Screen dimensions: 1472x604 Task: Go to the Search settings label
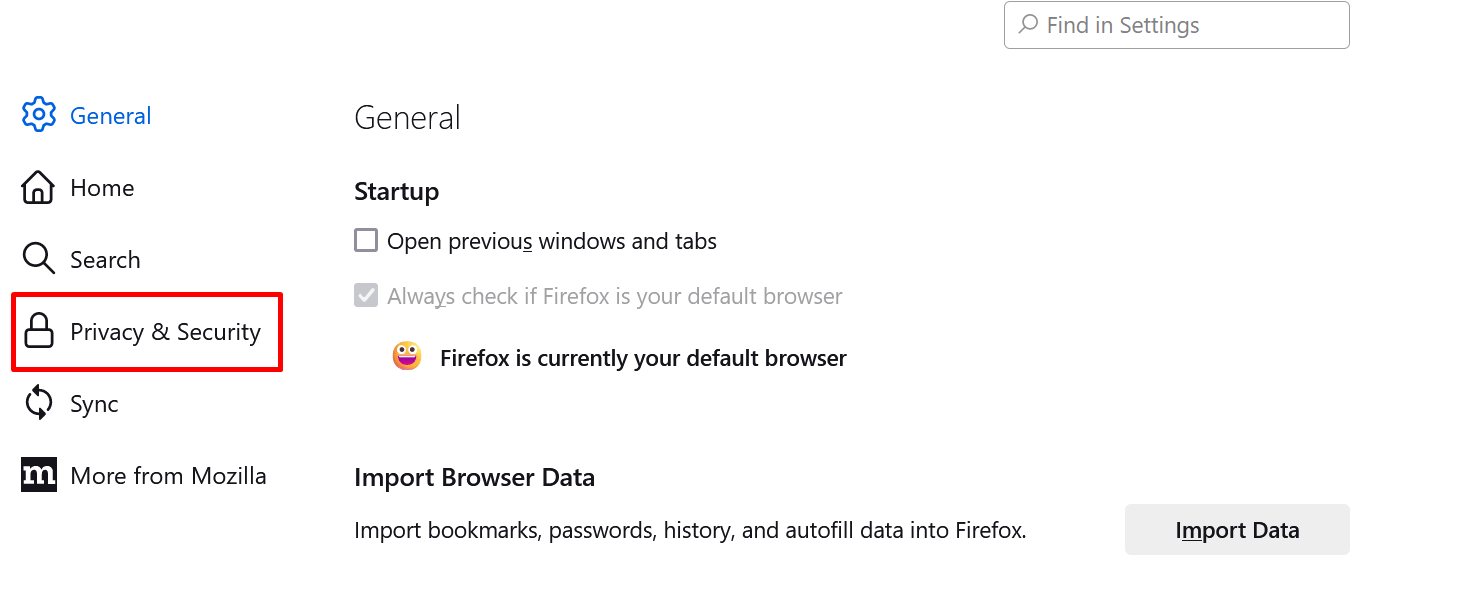(x=105, y=260)
